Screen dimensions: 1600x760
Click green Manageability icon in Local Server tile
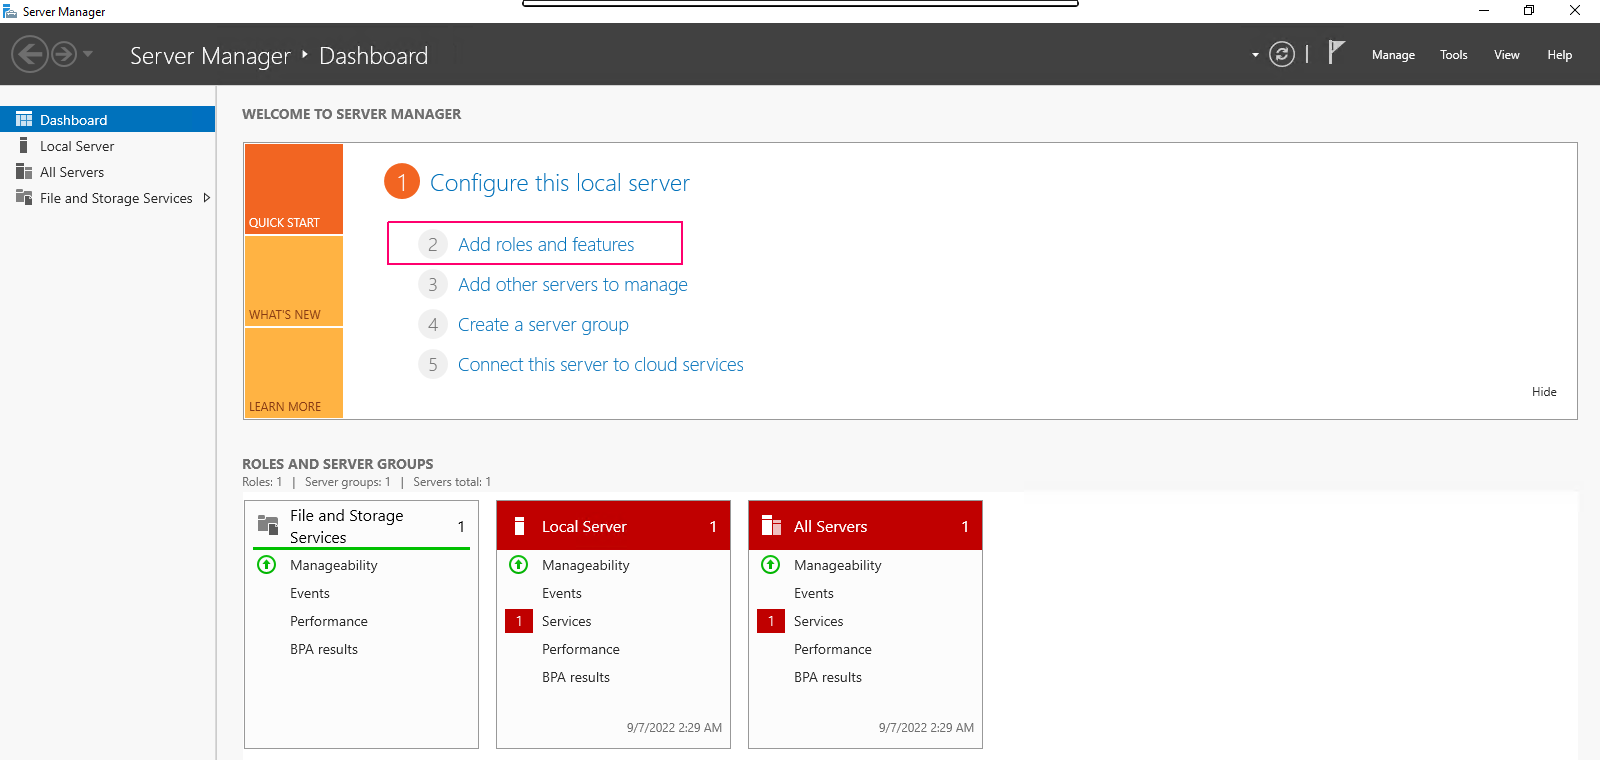tap(519, 565)
